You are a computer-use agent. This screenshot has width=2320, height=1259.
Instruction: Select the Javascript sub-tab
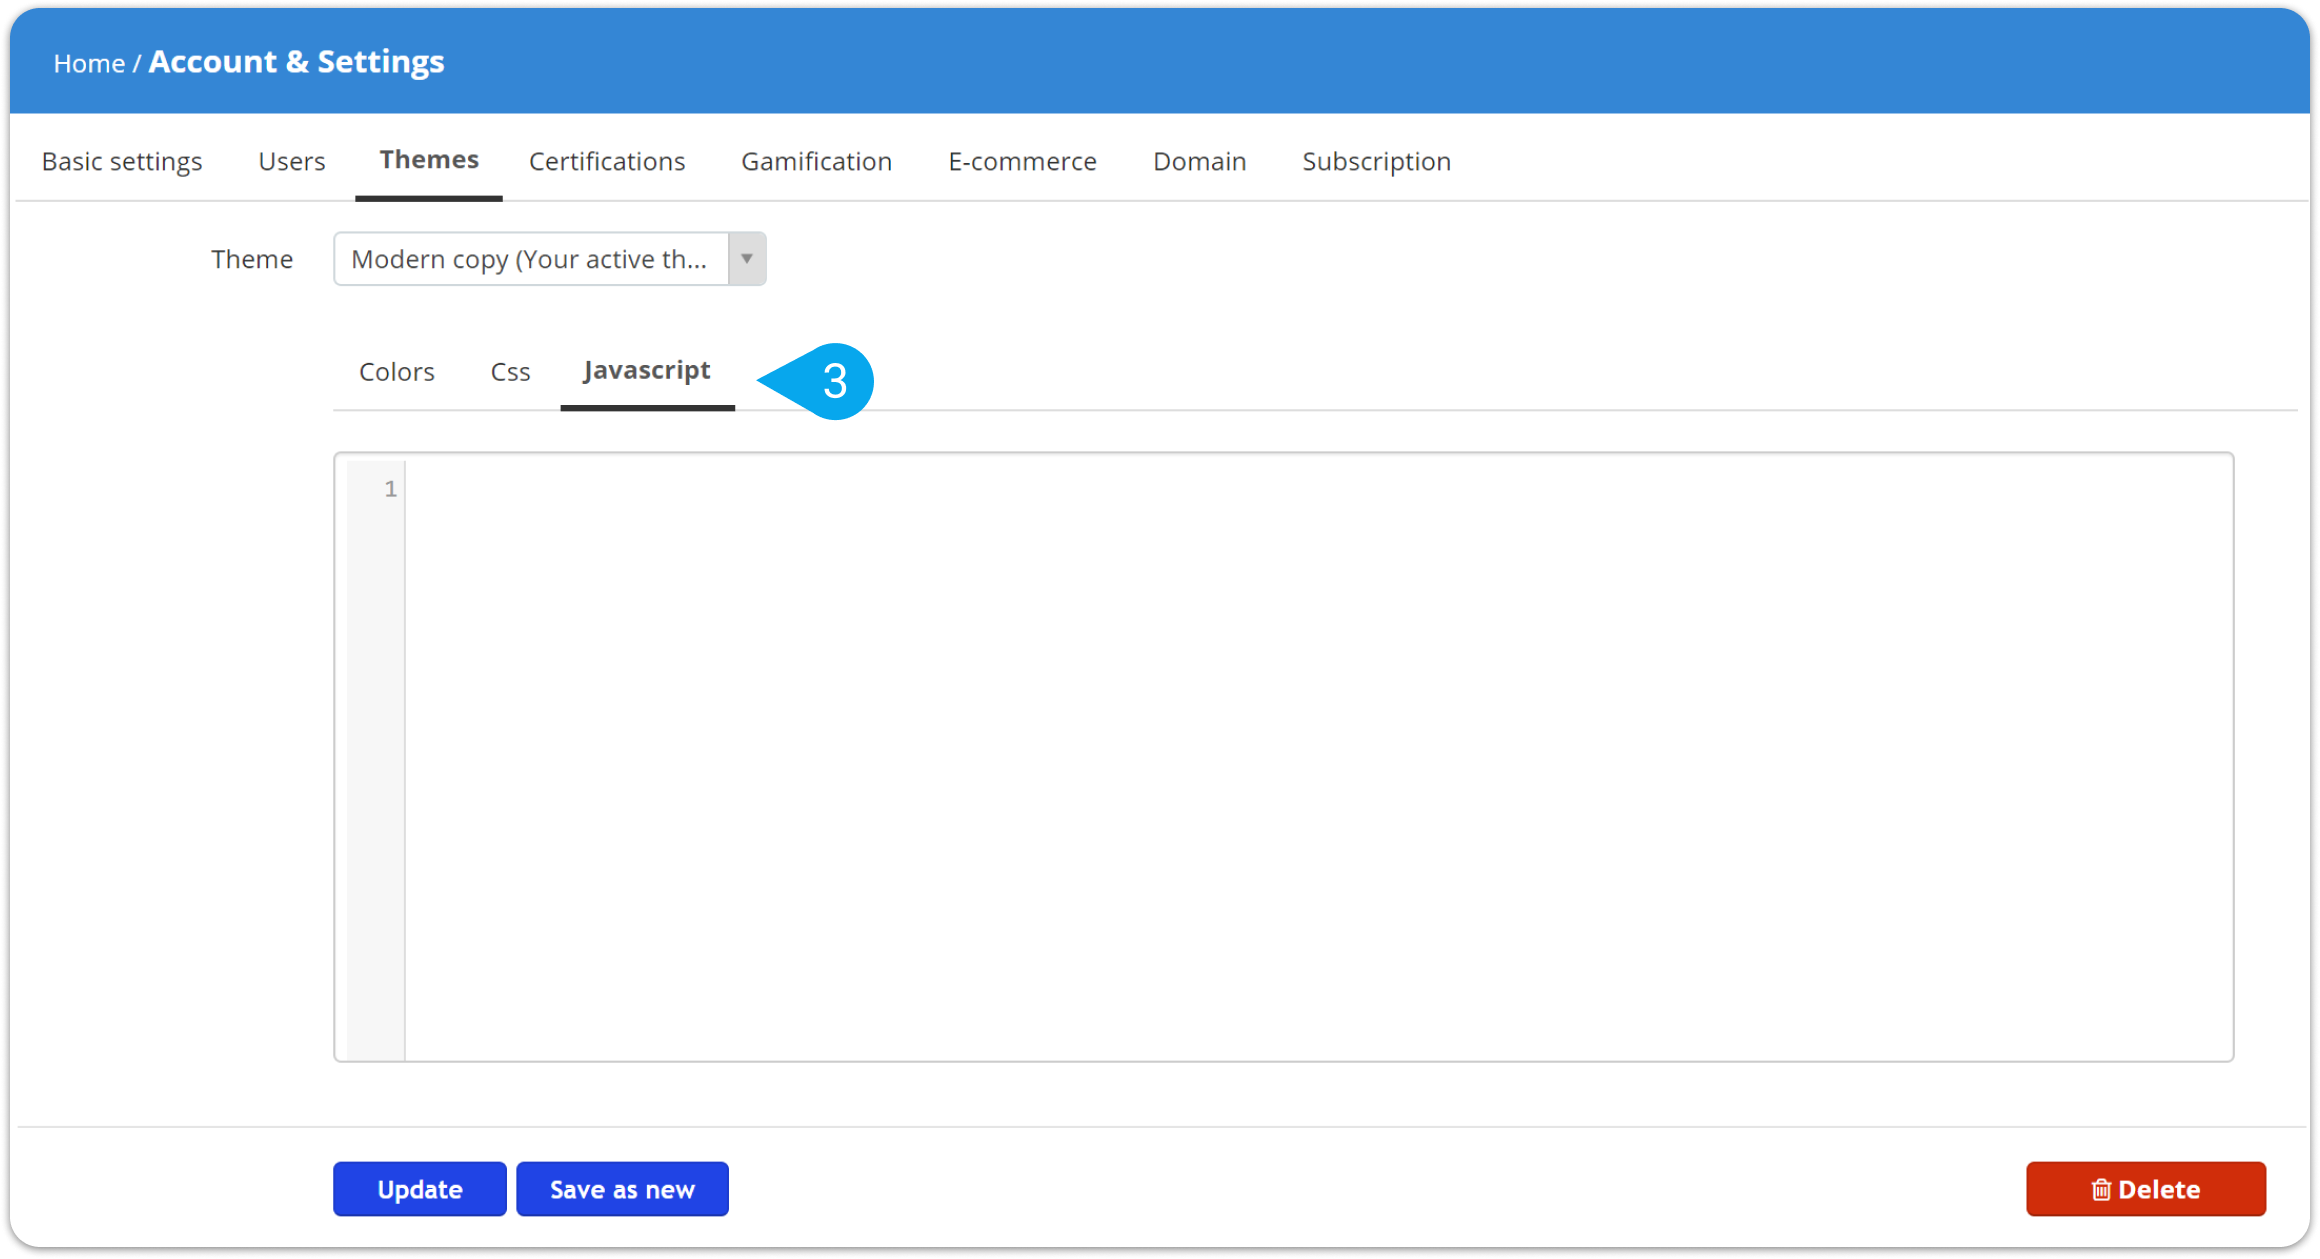[647, 371]
